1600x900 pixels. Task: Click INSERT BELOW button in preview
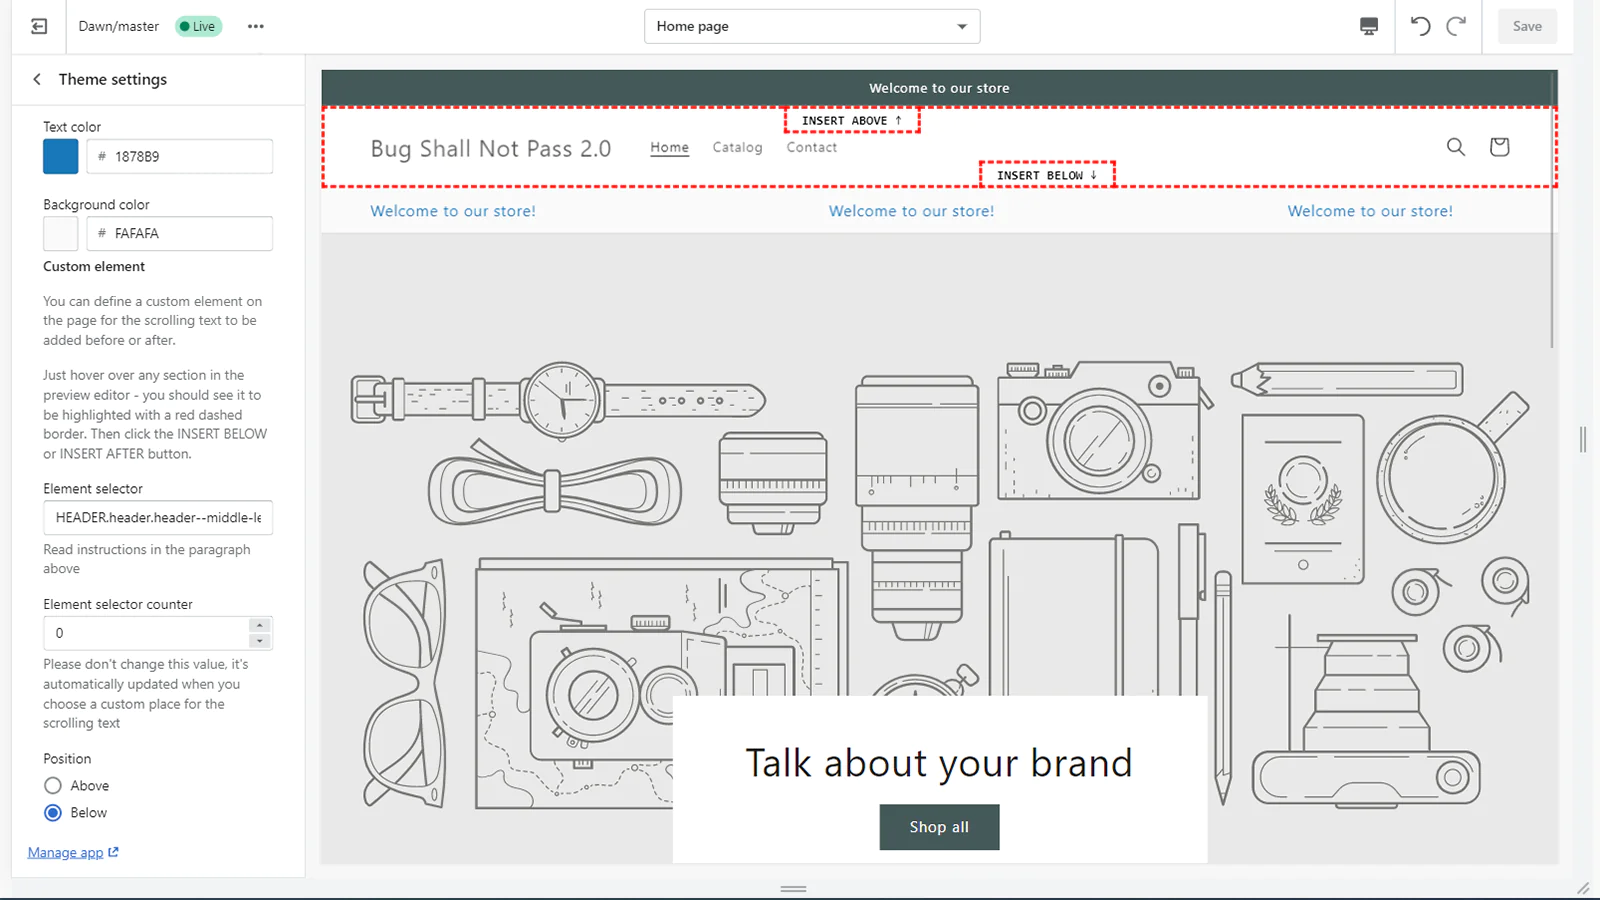[1047, 175]
